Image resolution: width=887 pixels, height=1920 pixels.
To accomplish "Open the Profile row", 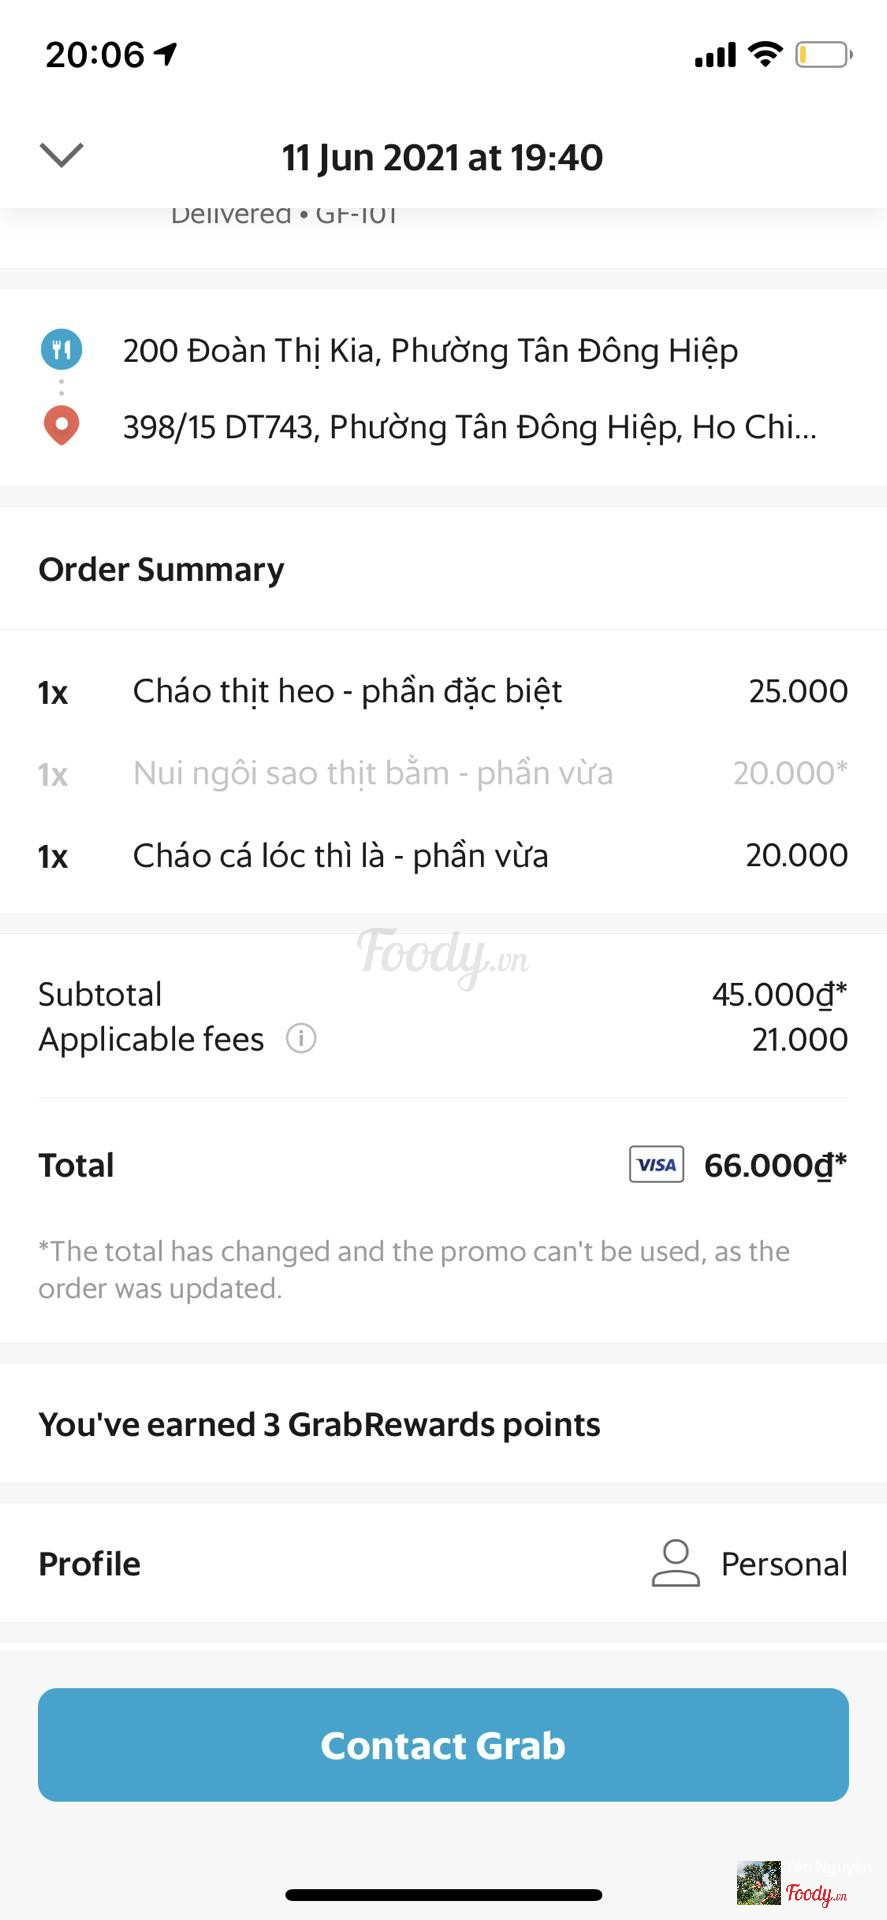I will (443, 1563).
